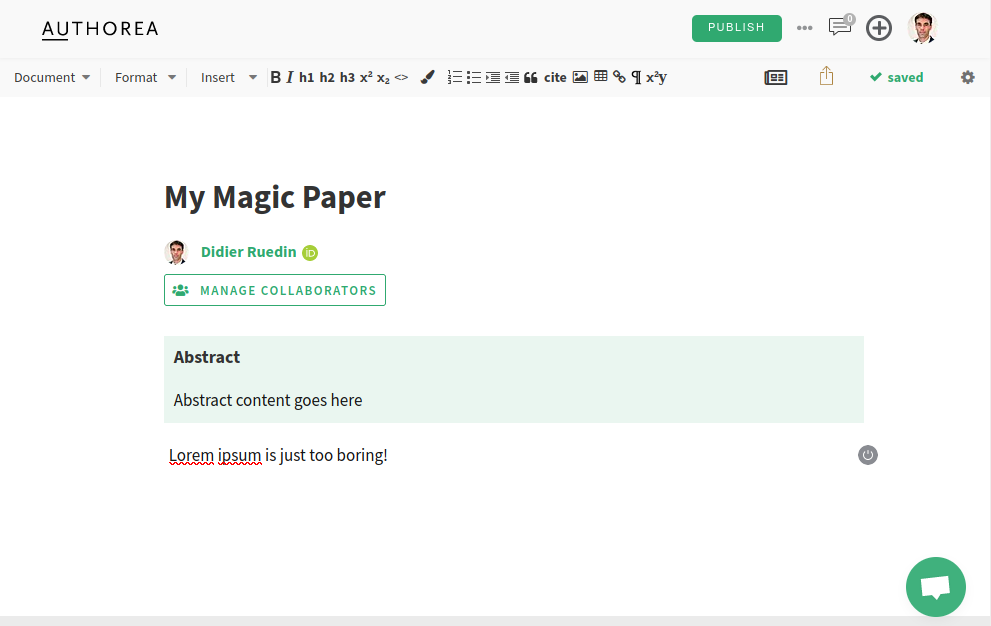Click into the Abstract content text
This screenshot has height=626, width=991.
point(268,400)
